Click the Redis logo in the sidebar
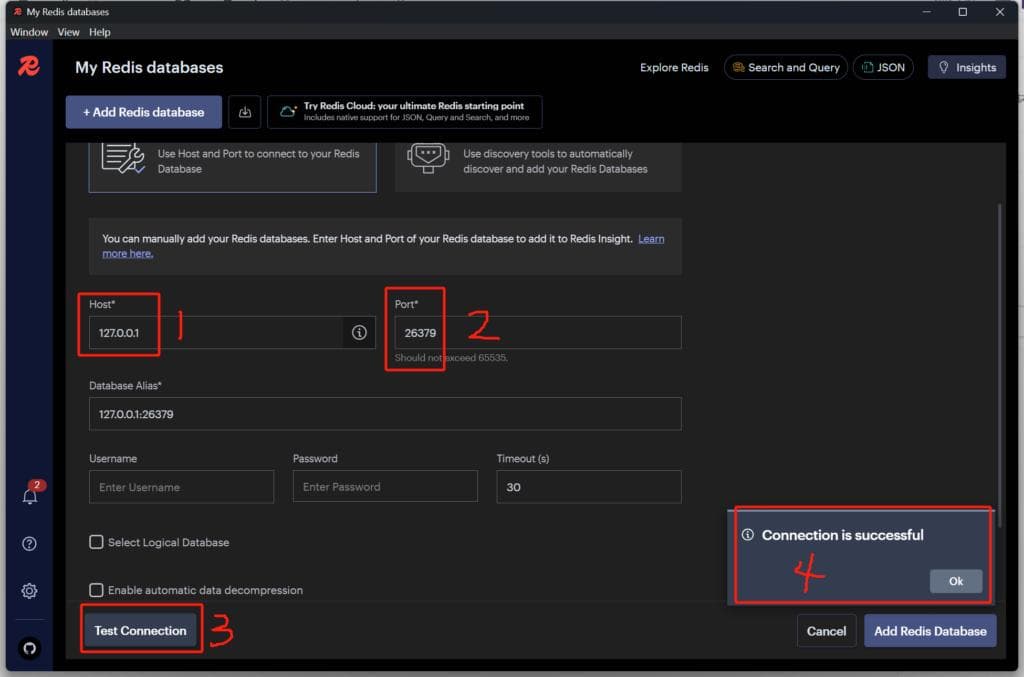This screenshot has height=677, width=1024. click(x=29, y=66)
